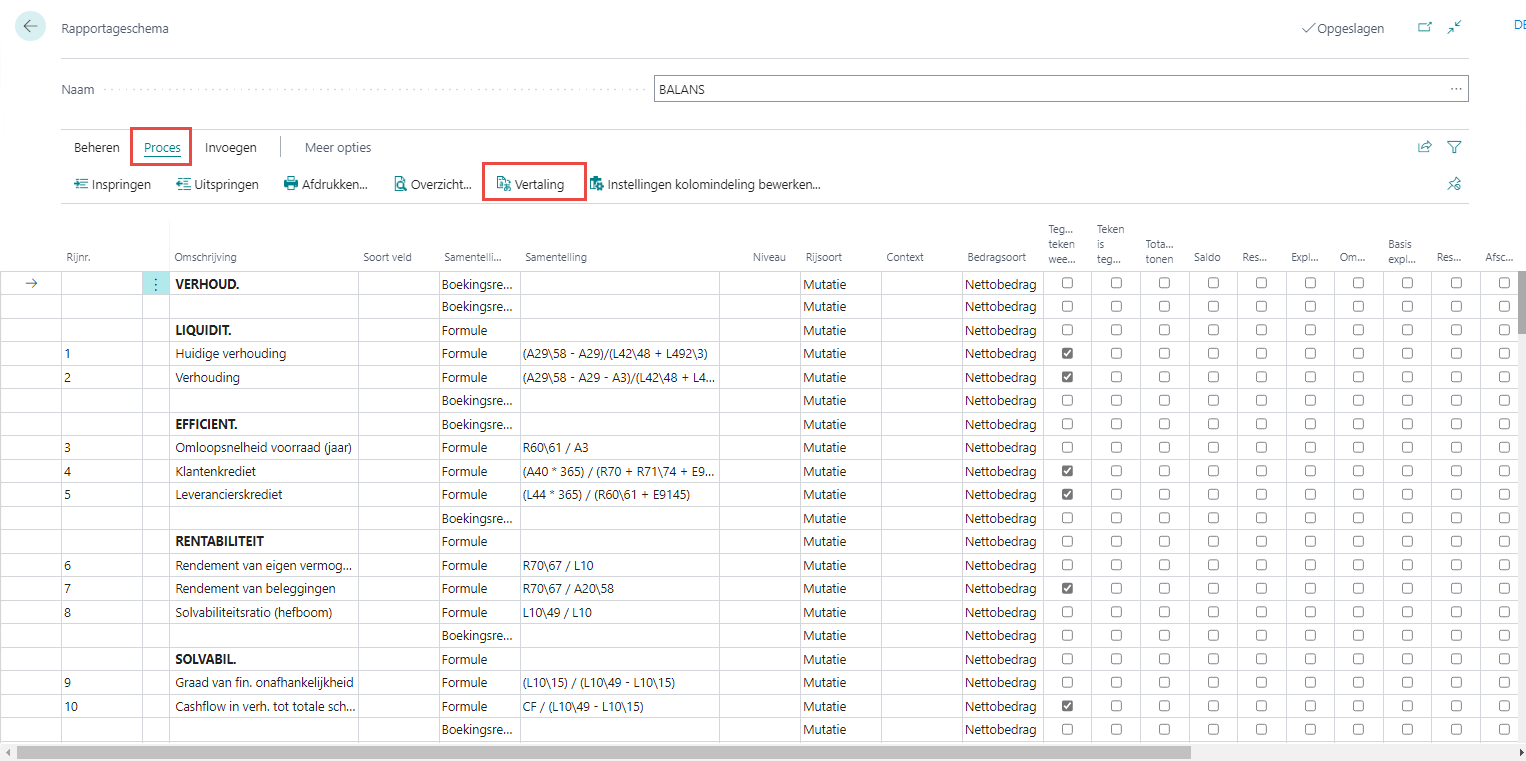This screenshot has width=1526, height=761.
Task: Enable first checkbox in VERHOUD. row
Action: click(1067, 283)
